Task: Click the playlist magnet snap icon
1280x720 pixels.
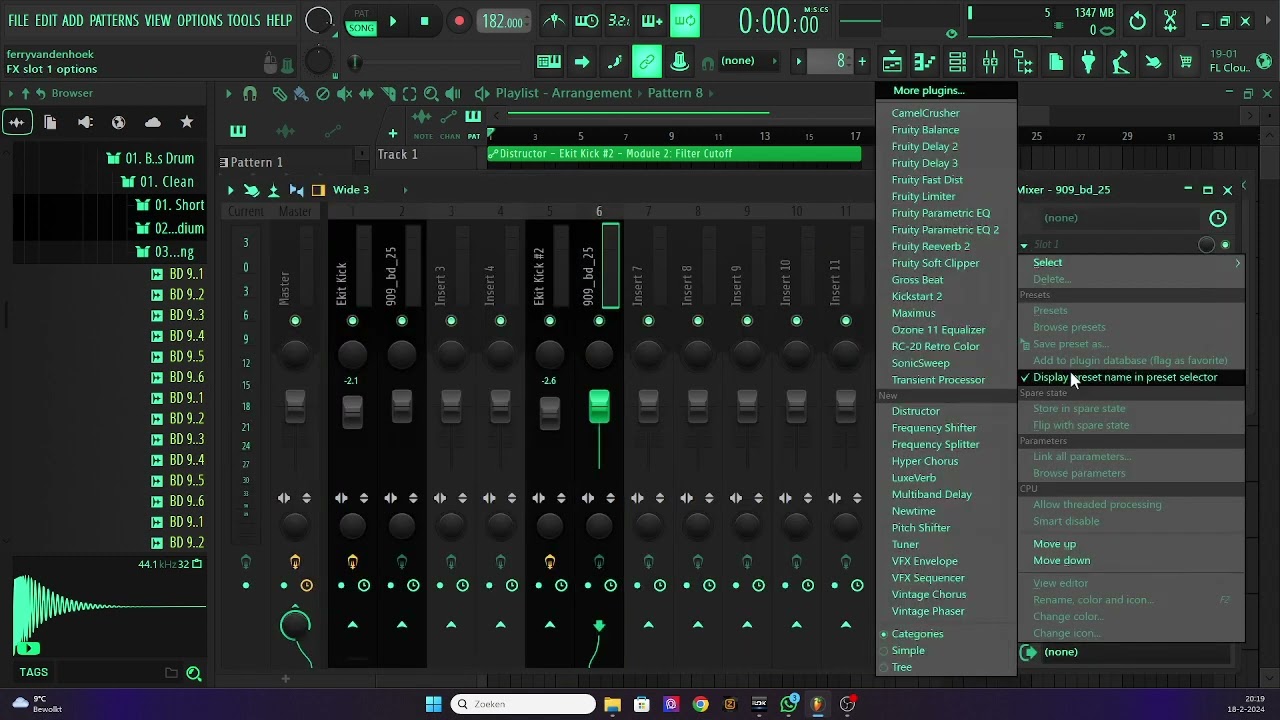Action: (250, 93)
